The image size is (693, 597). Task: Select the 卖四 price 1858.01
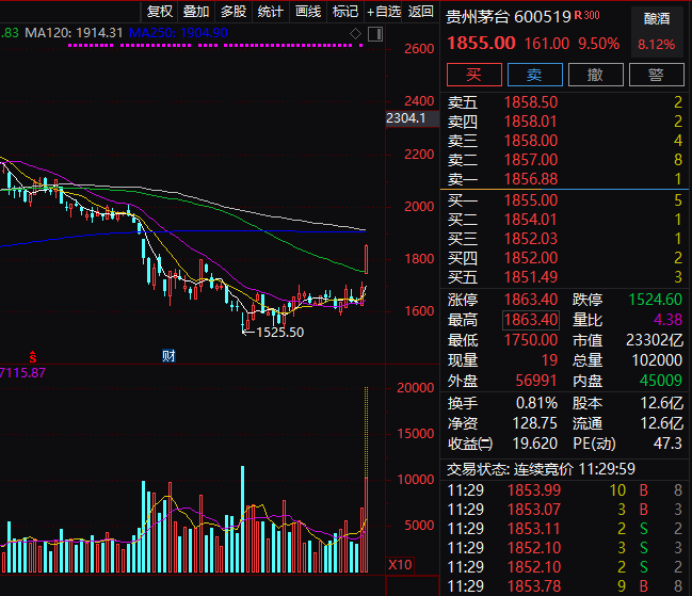tap(530, 122)
